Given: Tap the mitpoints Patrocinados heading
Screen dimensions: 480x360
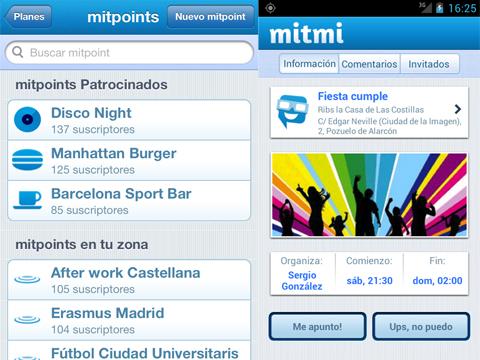Looking at the screenshot, I should [91, 84].
